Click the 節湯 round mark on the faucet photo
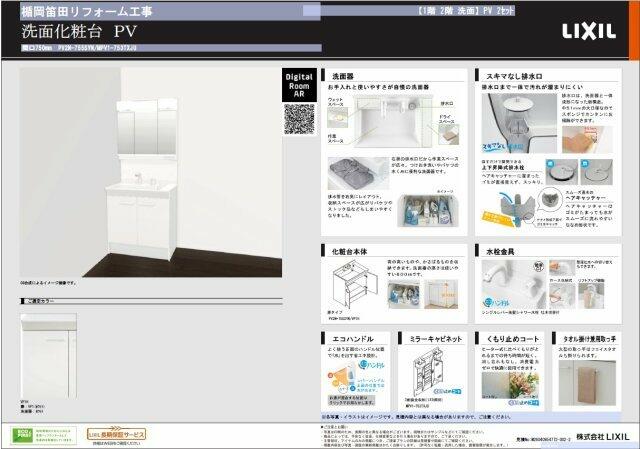 (539, 267)
